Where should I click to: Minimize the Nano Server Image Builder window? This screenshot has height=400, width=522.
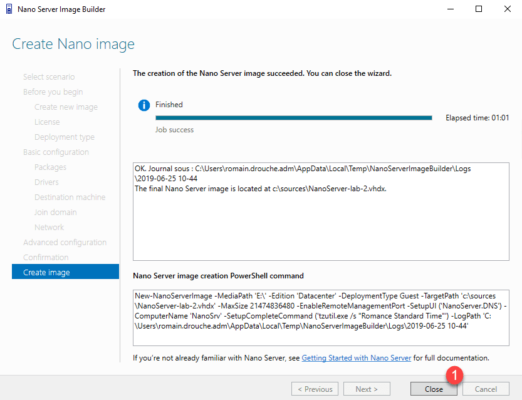(450, 9)
